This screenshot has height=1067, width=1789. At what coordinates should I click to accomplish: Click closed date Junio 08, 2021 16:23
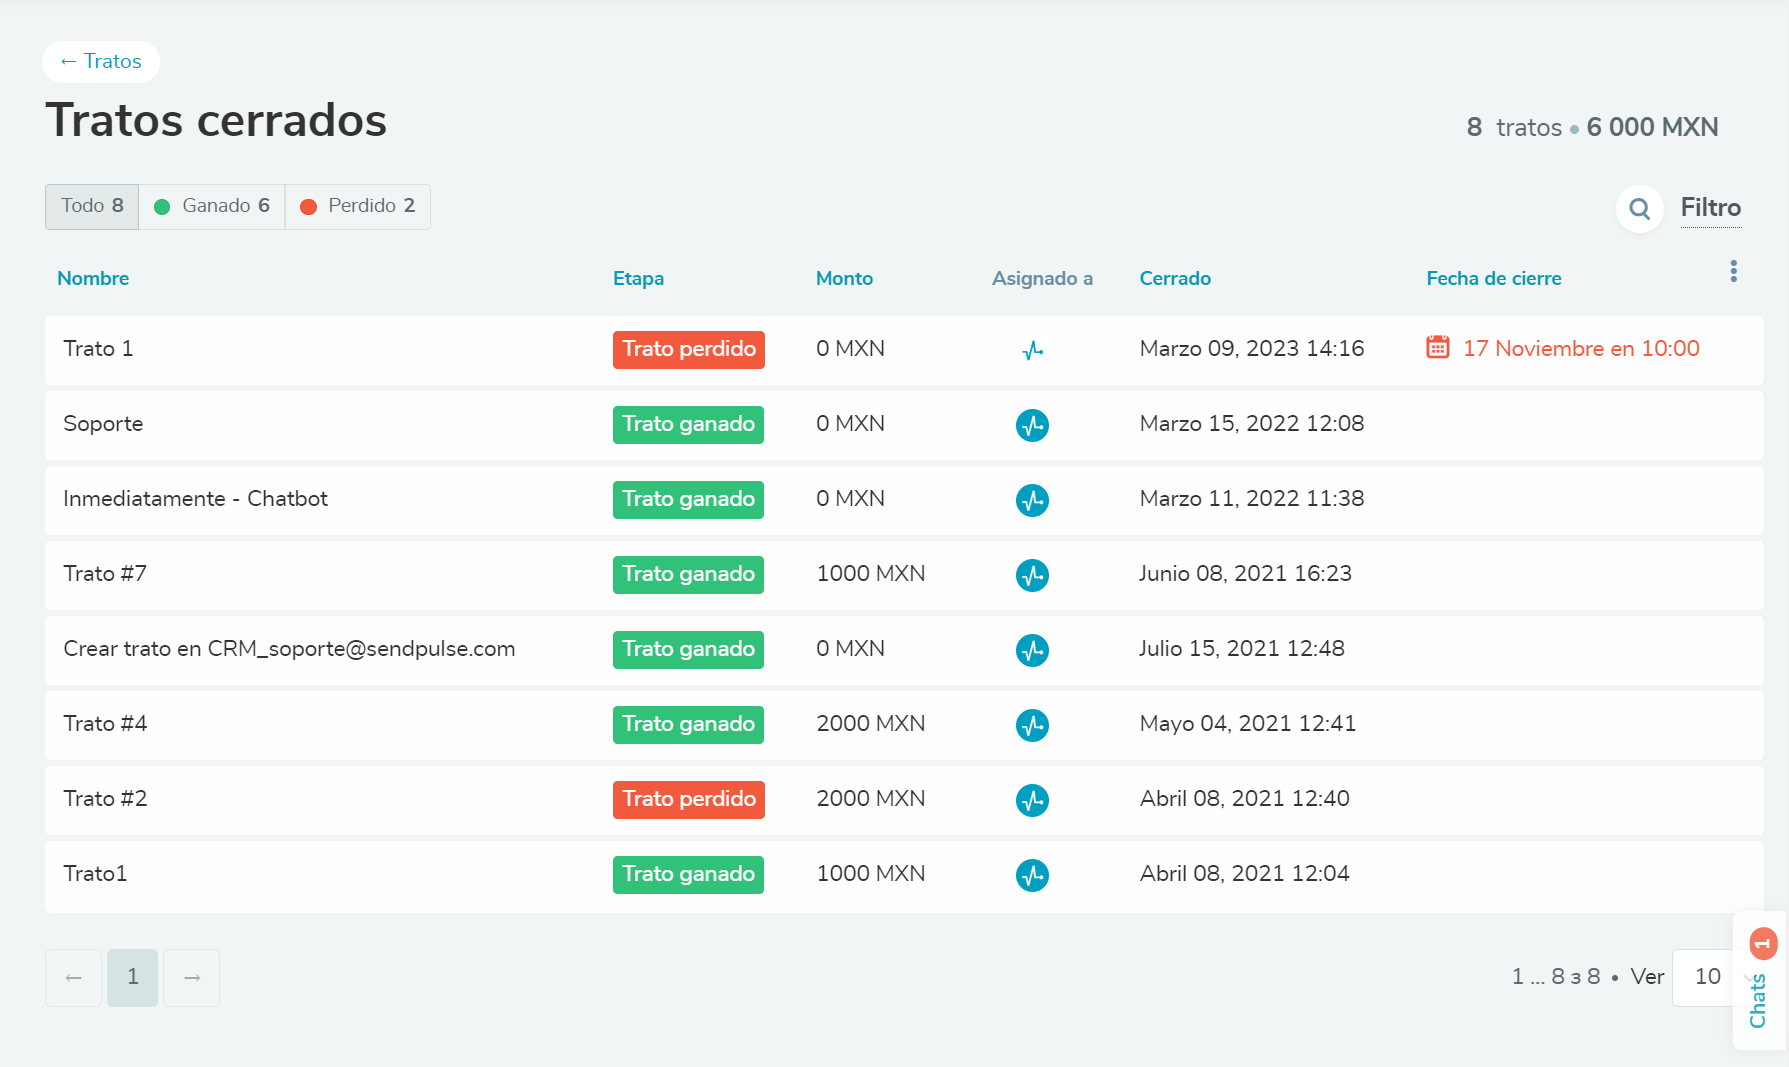point(1245,573)
